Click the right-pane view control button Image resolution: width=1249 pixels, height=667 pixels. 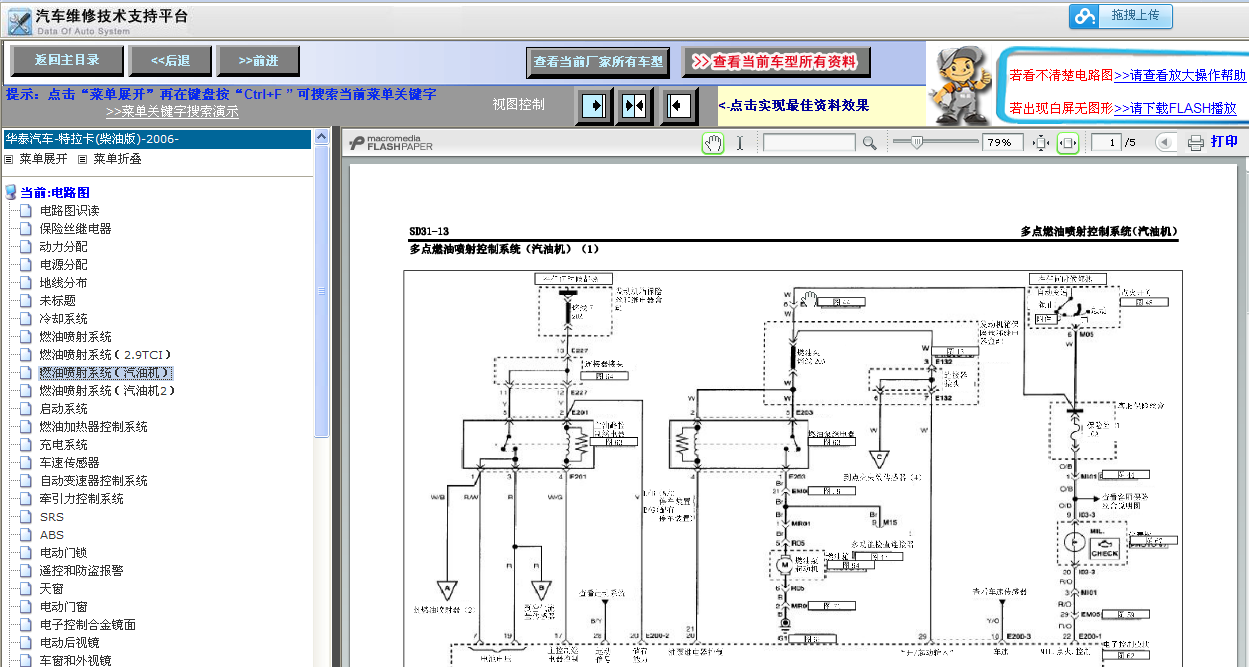pos(678,105)
